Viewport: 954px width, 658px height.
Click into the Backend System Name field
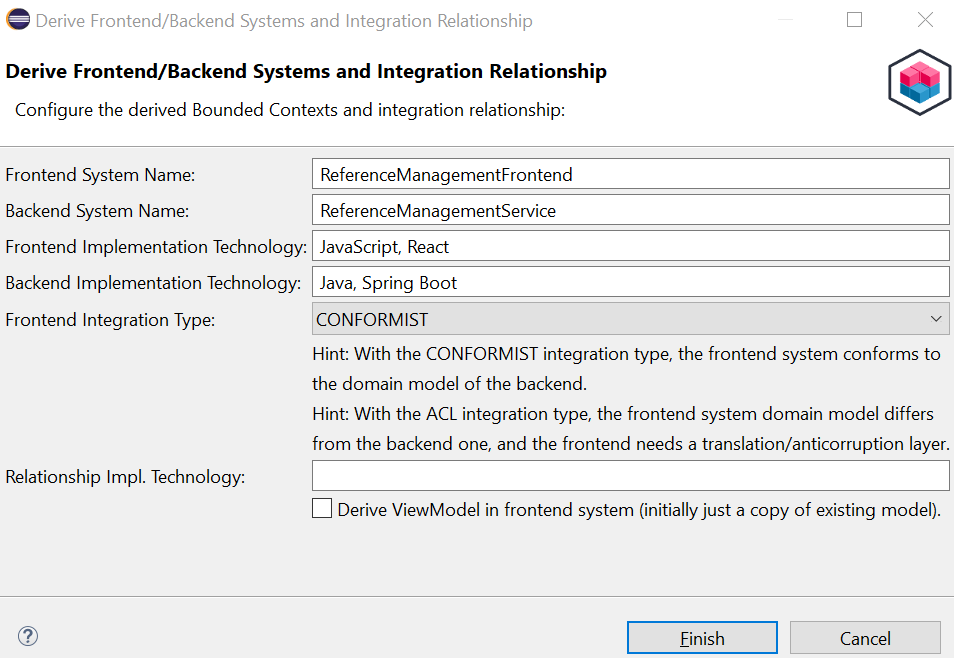[630, 210]
